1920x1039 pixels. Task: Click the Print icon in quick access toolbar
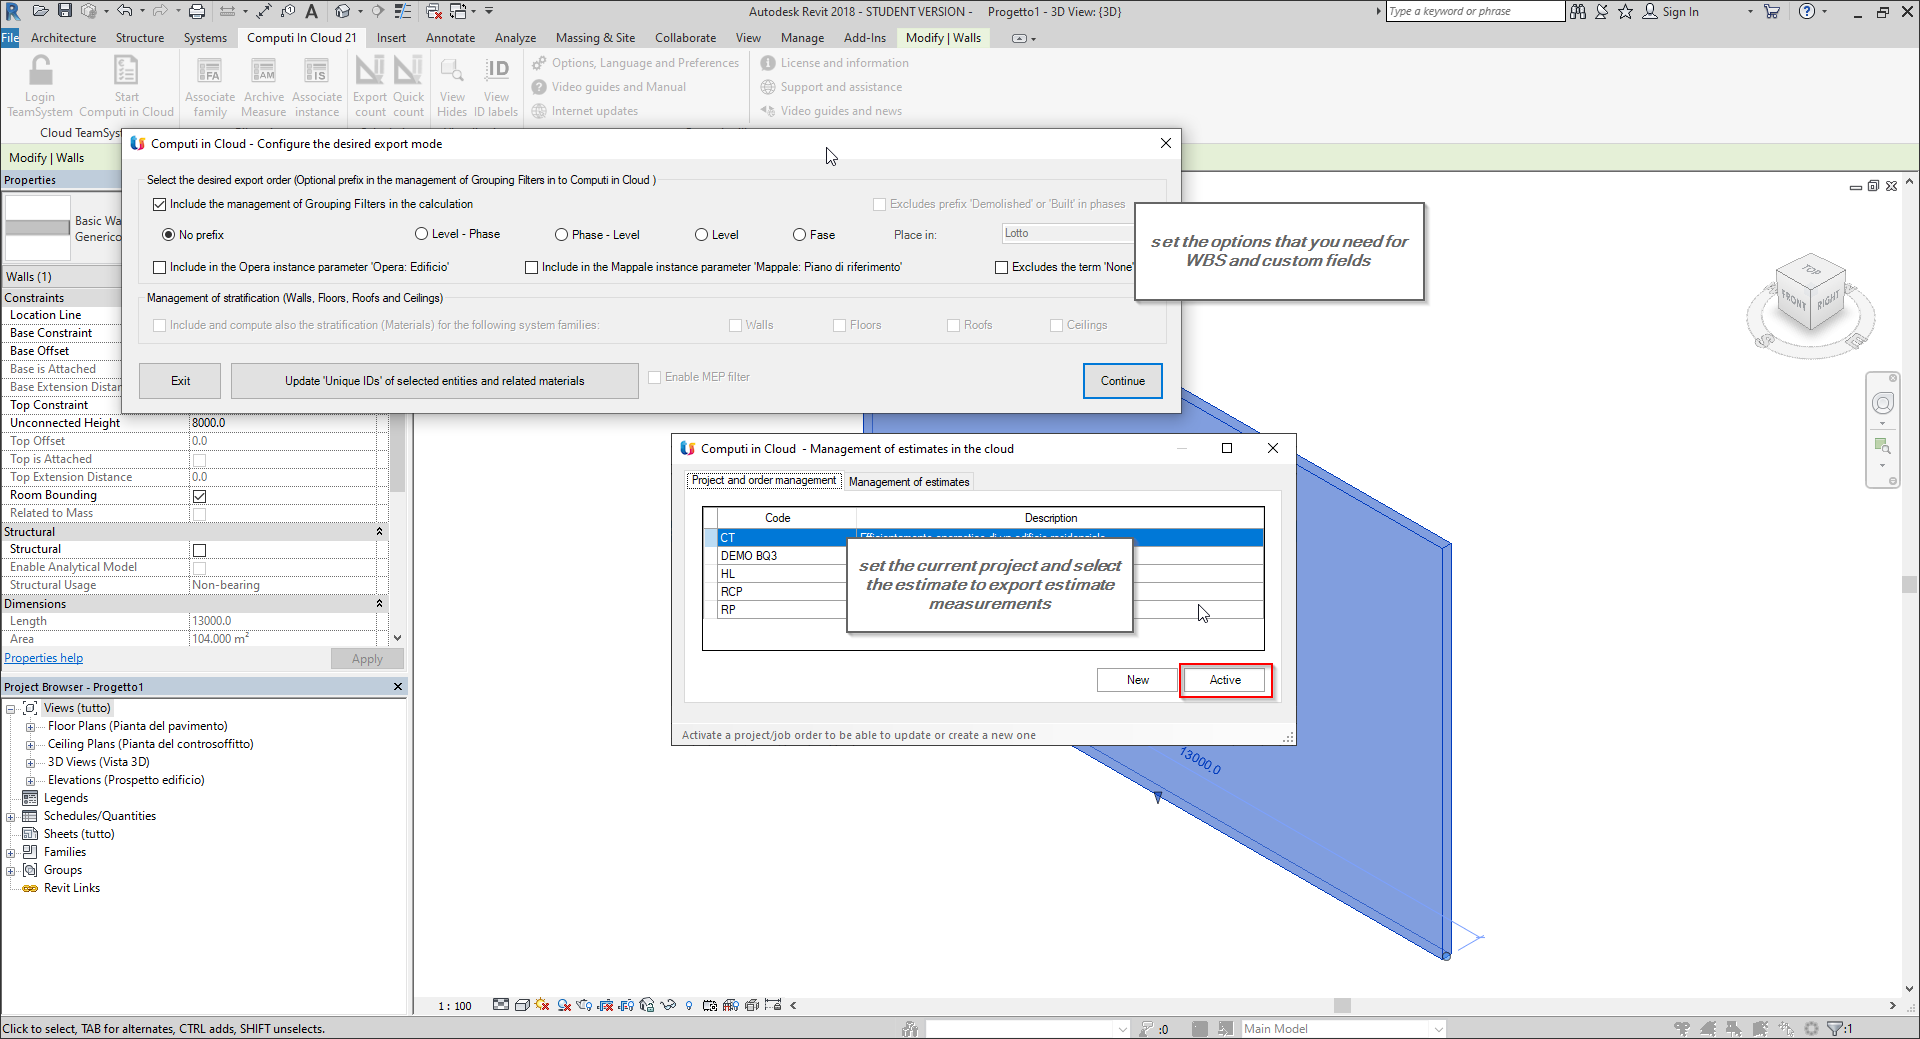pos(197,11)
